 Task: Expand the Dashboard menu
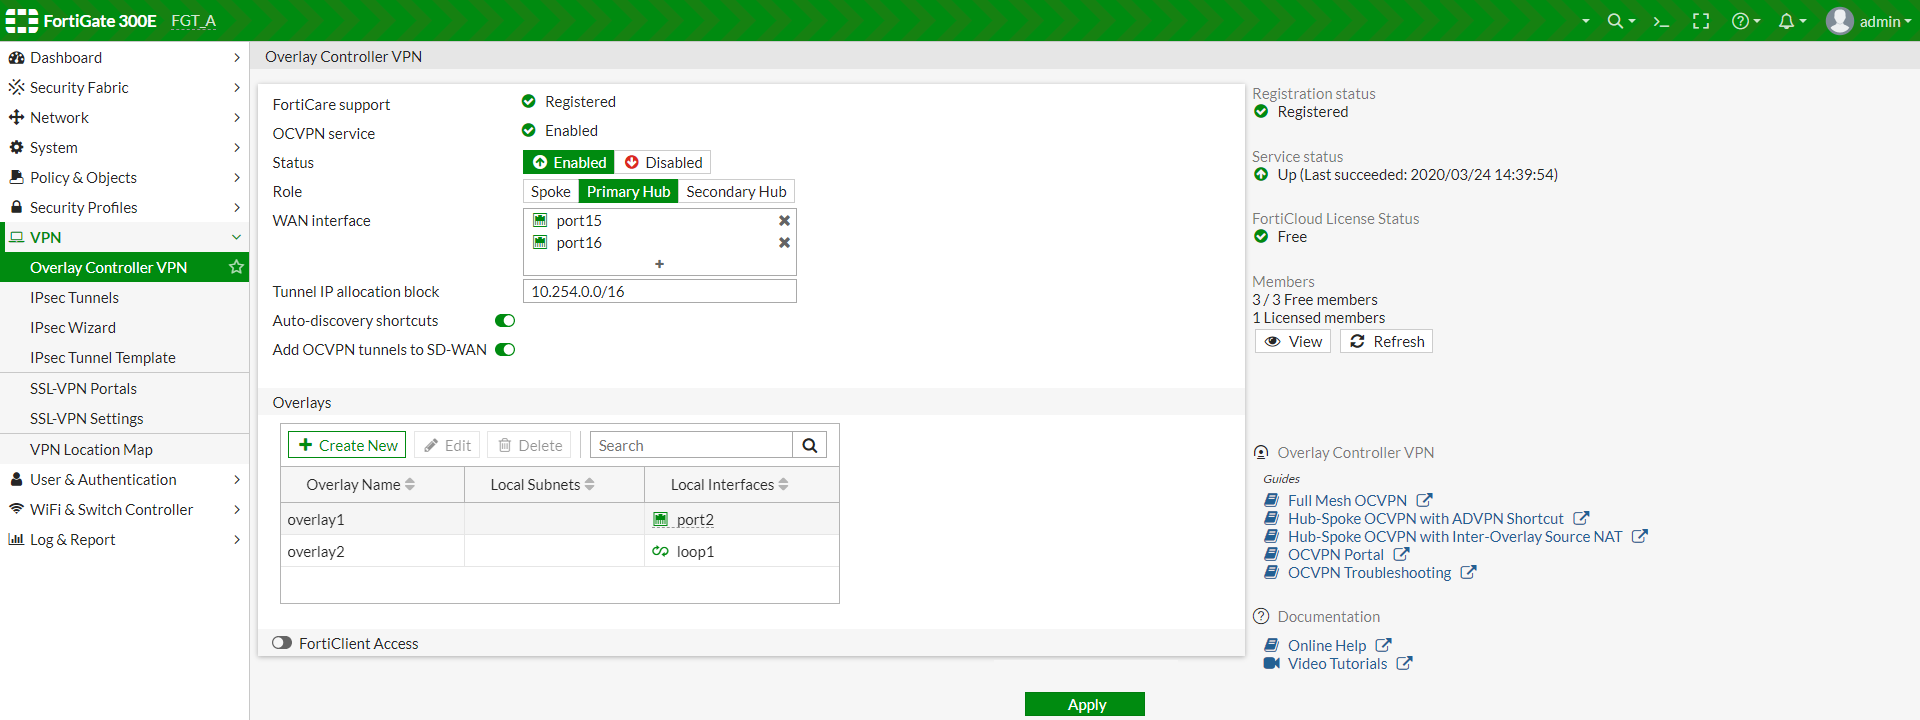point(124,57)
